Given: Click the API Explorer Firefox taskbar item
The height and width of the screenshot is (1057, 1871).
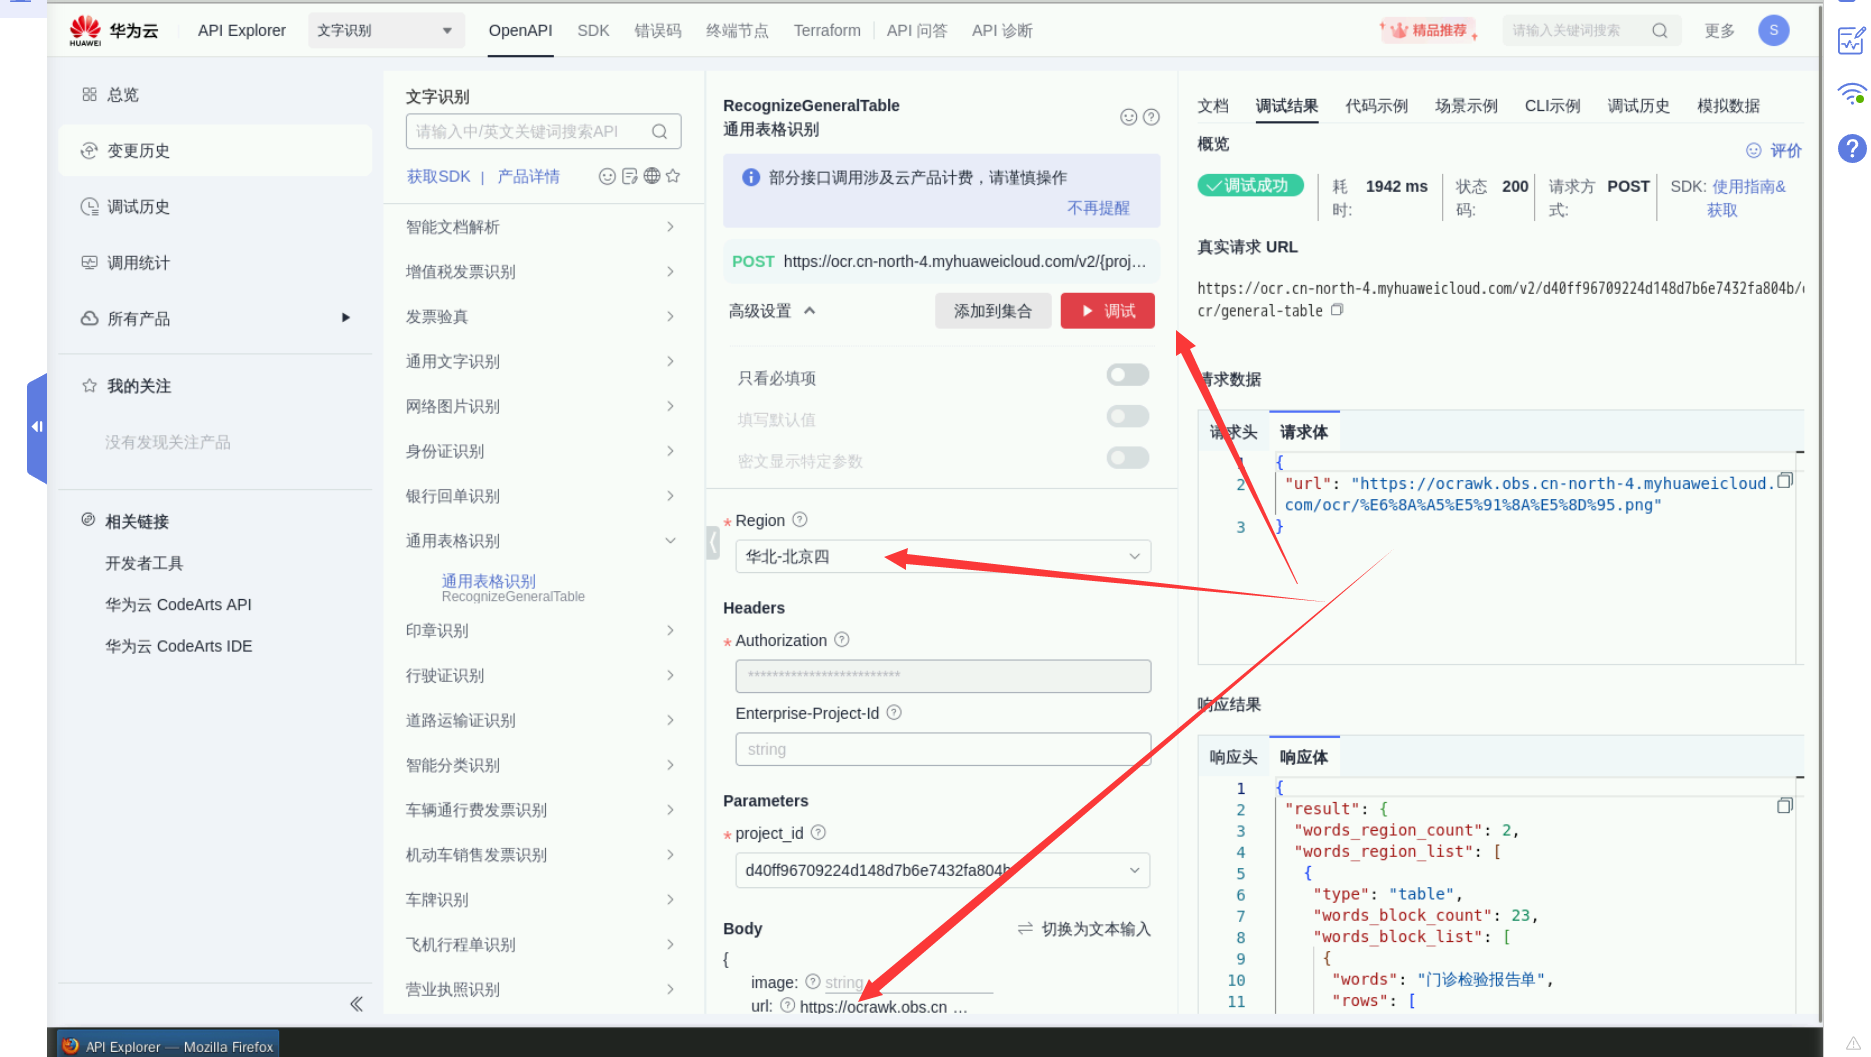Looking at the screenshot, I should tap(168, 1046).
